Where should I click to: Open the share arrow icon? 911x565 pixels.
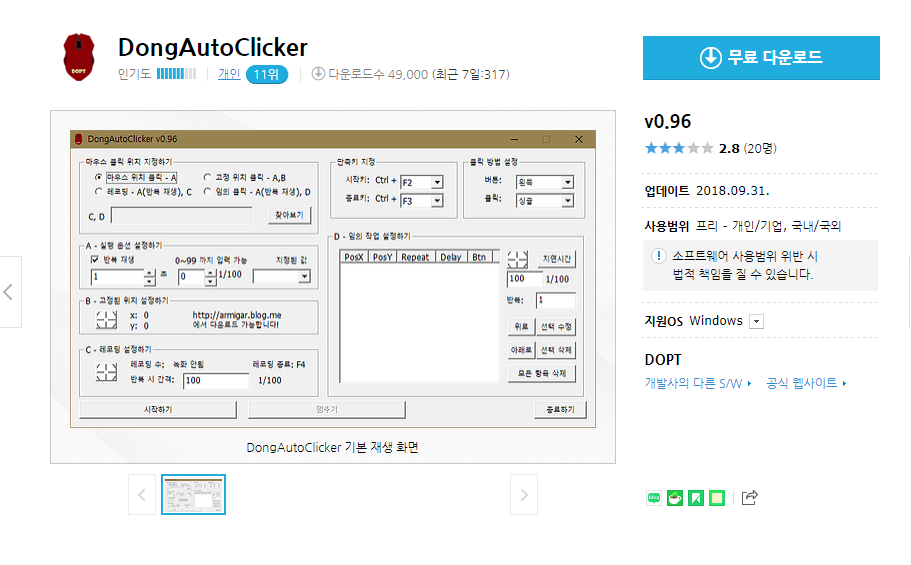pyautogui.click(x=749, y=498)
